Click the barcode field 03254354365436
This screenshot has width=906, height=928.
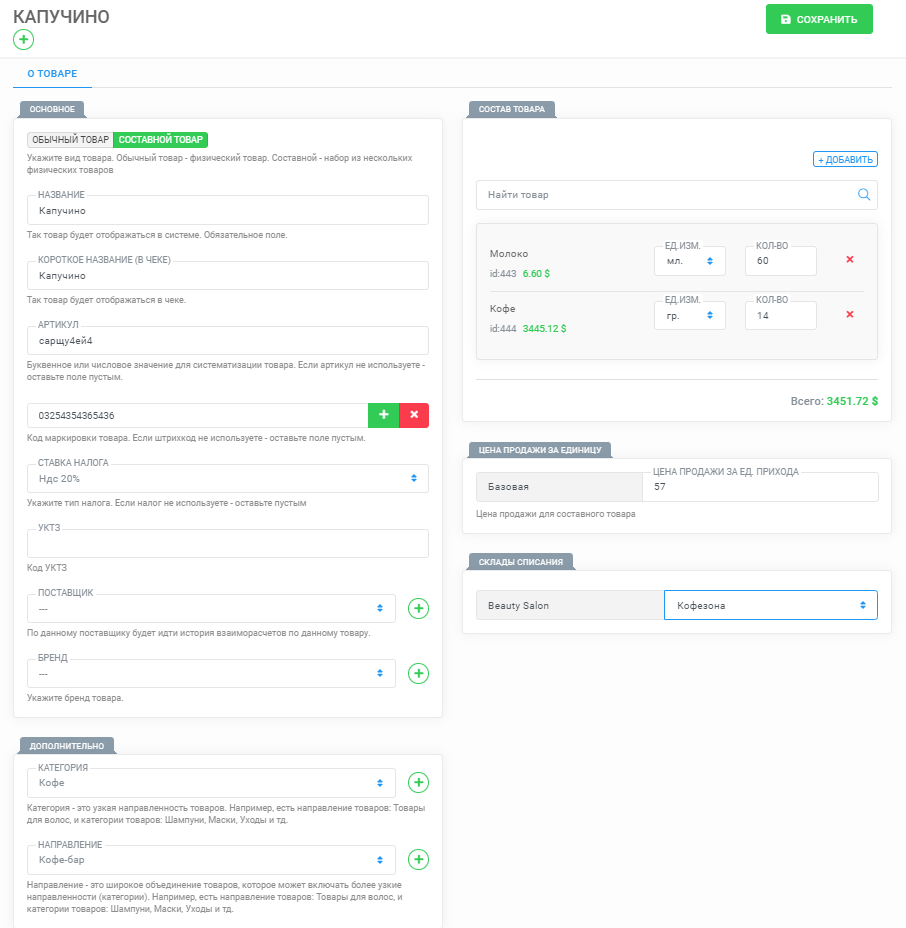pos(198,415)
